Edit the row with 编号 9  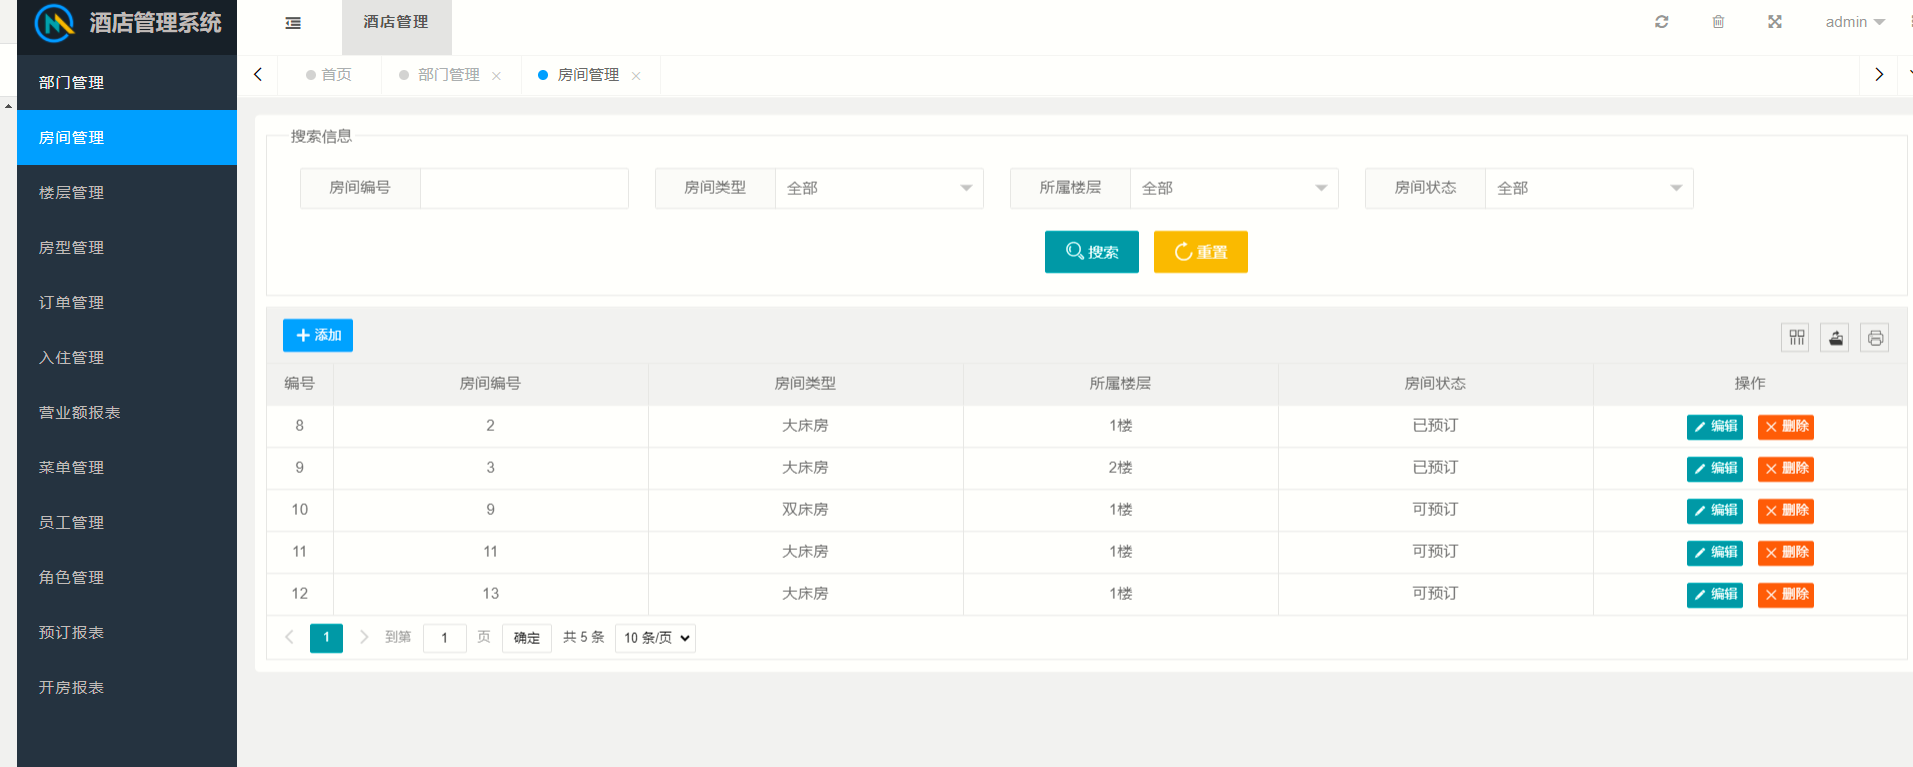[x=1715, y=469]
